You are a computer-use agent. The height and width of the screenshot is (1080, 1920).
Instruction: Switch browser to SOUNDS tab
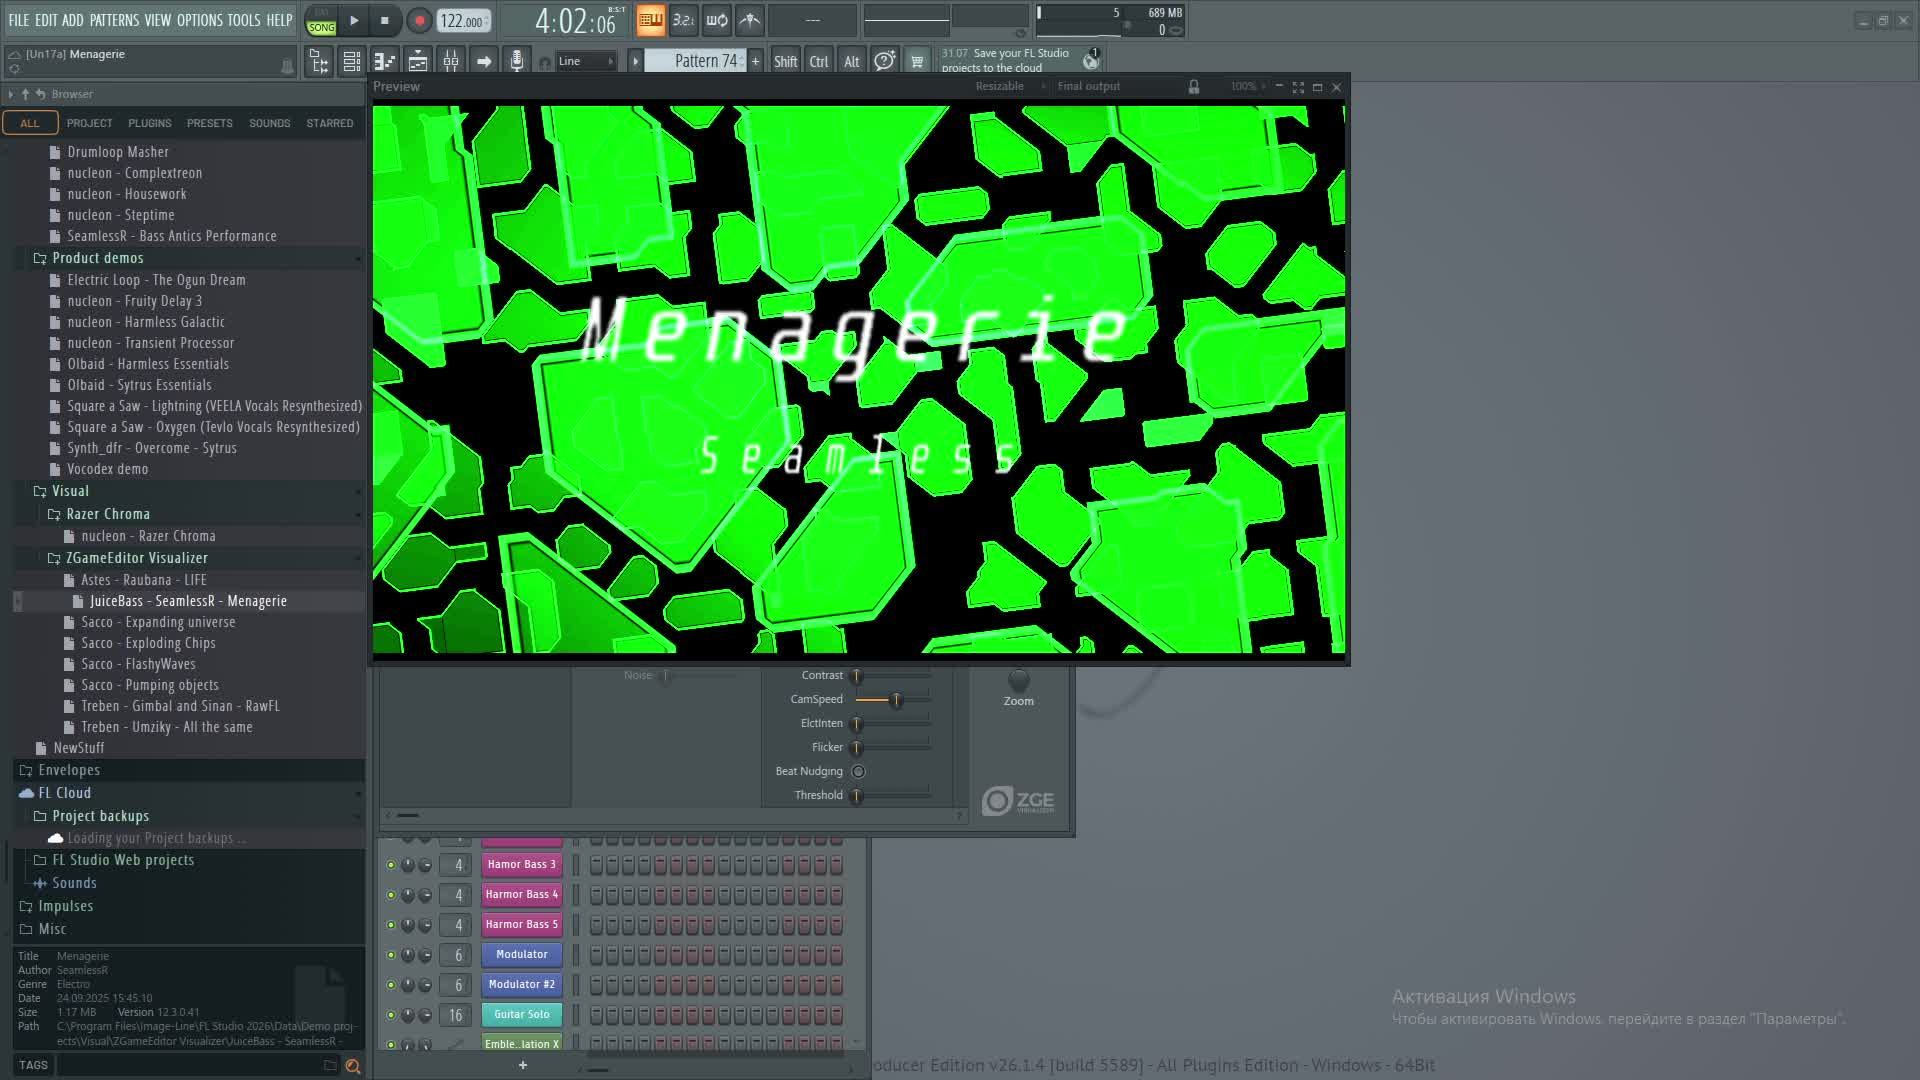tap(270, 123)
